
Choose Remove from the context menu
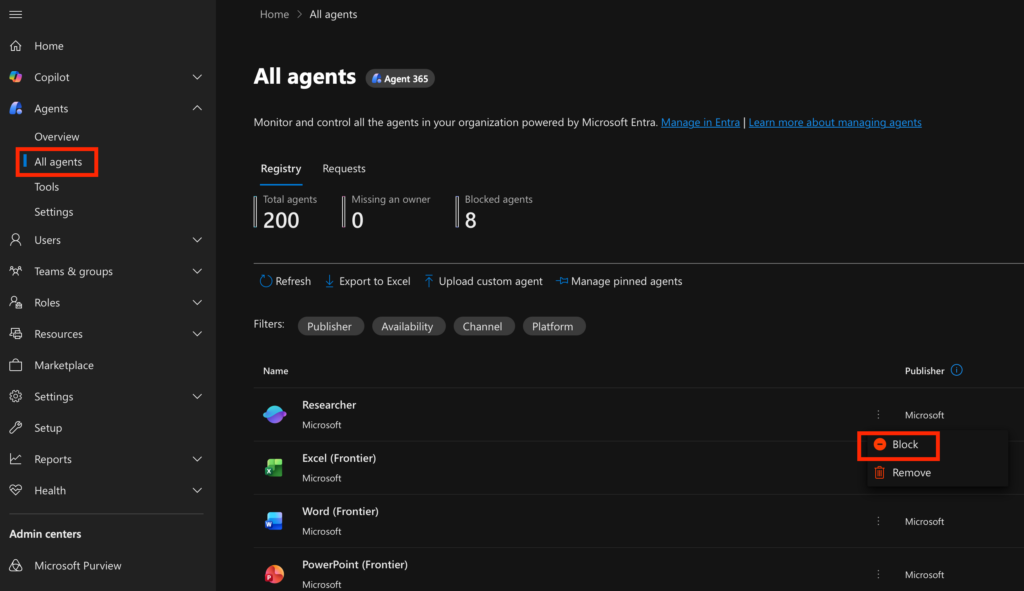910,473
